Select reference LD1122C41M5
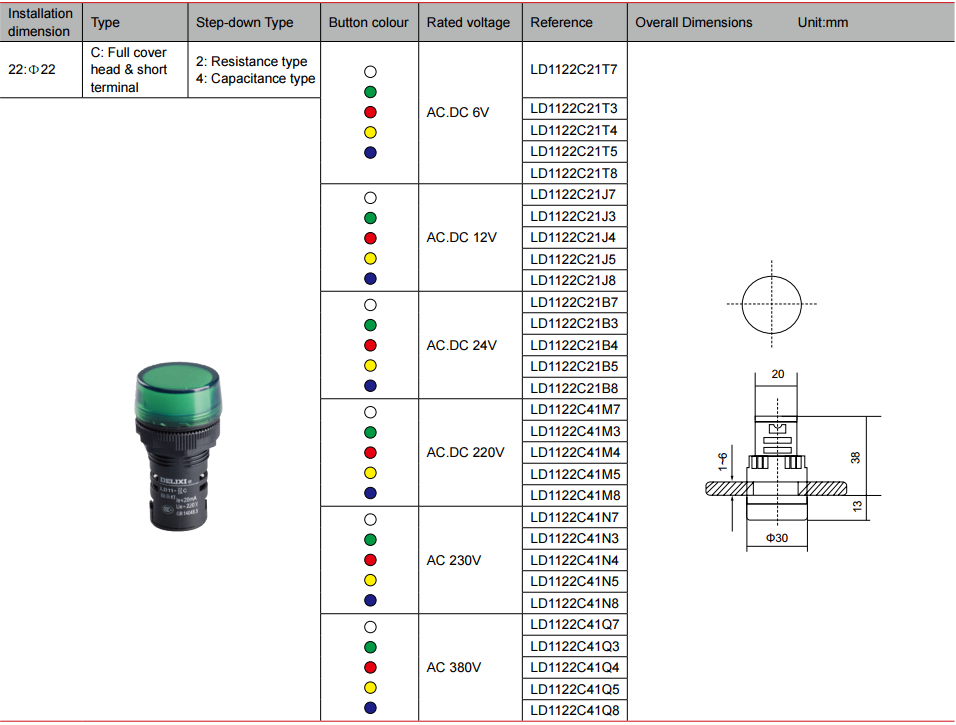 575,474
